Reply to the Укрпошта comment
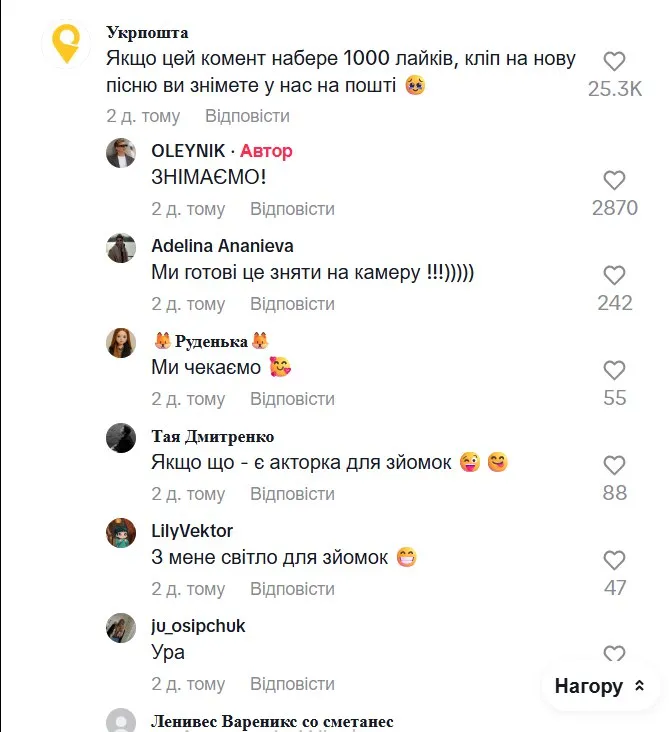The width and height of the screenshot is (669, 732). [247, 116]
